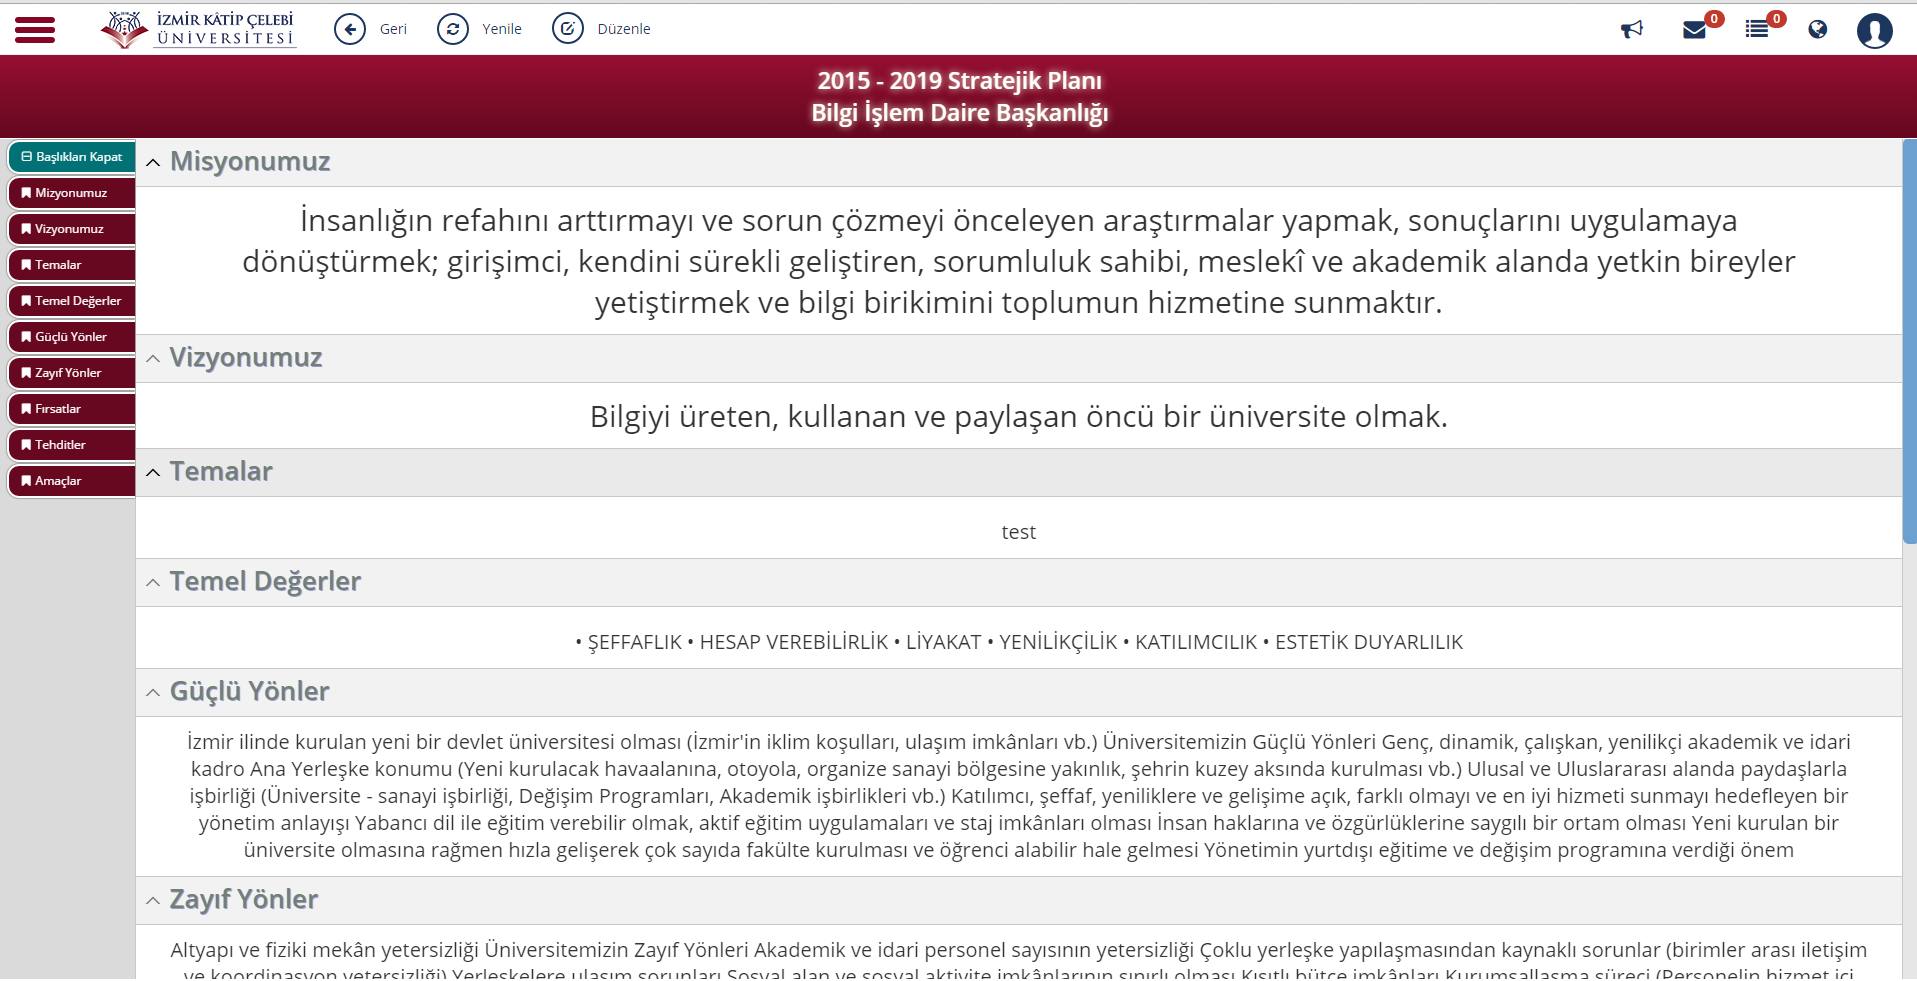Collapse the Güçlü Yönler section chevron
Viewport: 1917px width, 981px height.
[153, 693]
